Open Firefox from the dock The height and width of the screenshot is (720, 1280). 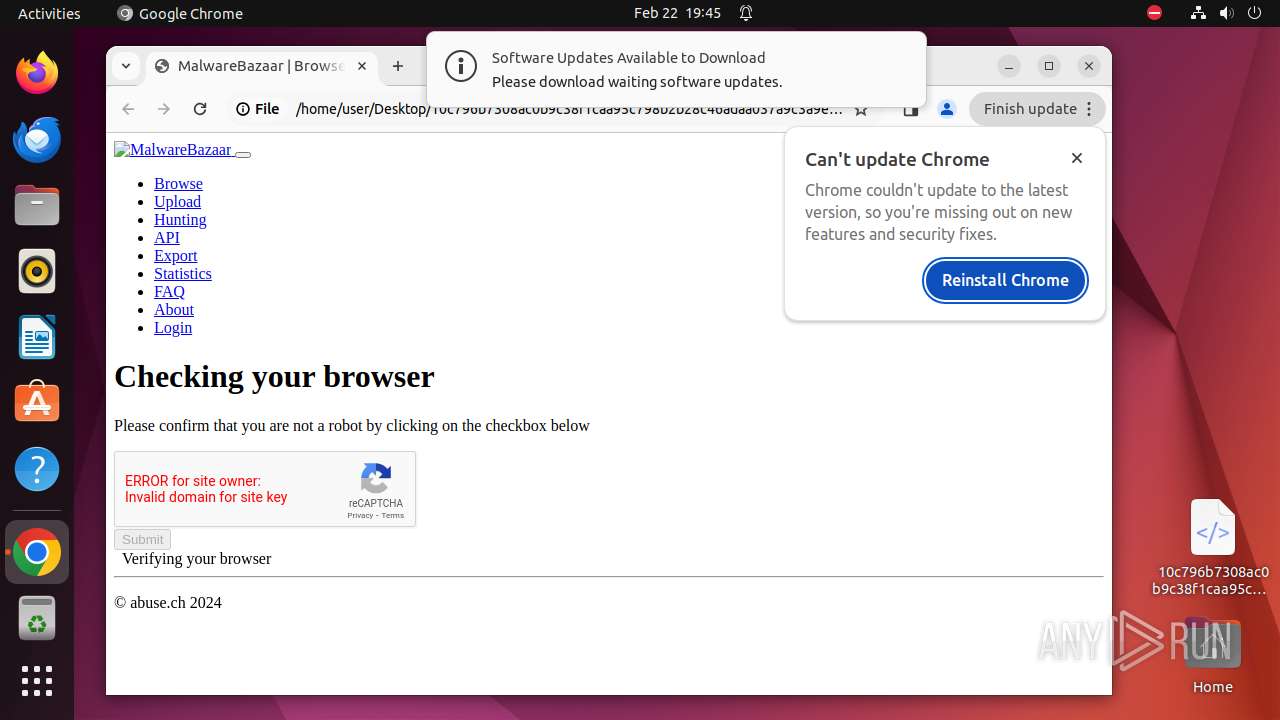coord(37,73)
